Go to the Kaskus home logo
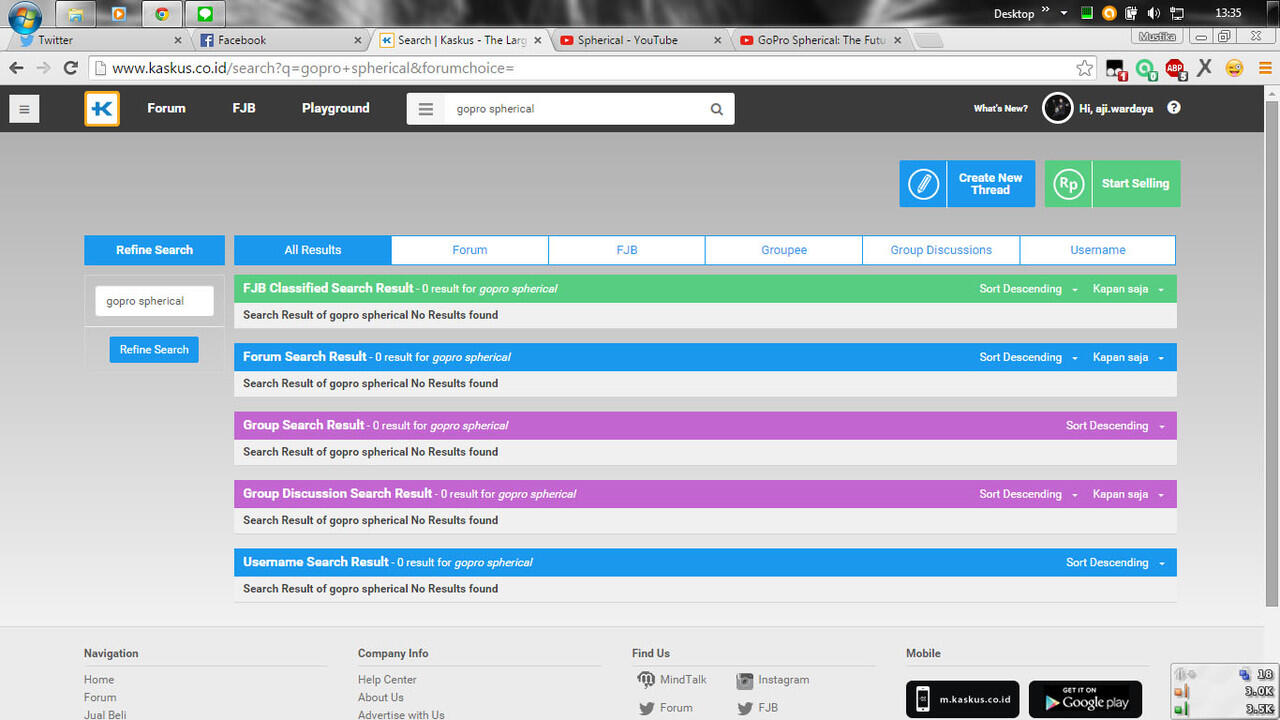Viewport: 1280px width, 720px height. point(102,108)
